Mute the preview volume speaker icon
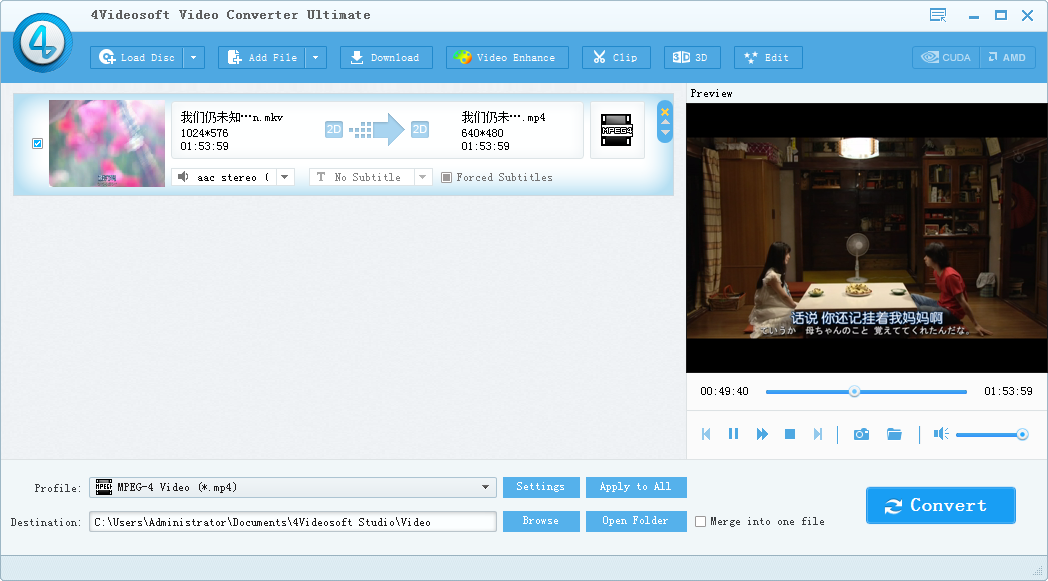This screenshot has height=581, width=1048. pyautogui.click(x=940, y=434)
